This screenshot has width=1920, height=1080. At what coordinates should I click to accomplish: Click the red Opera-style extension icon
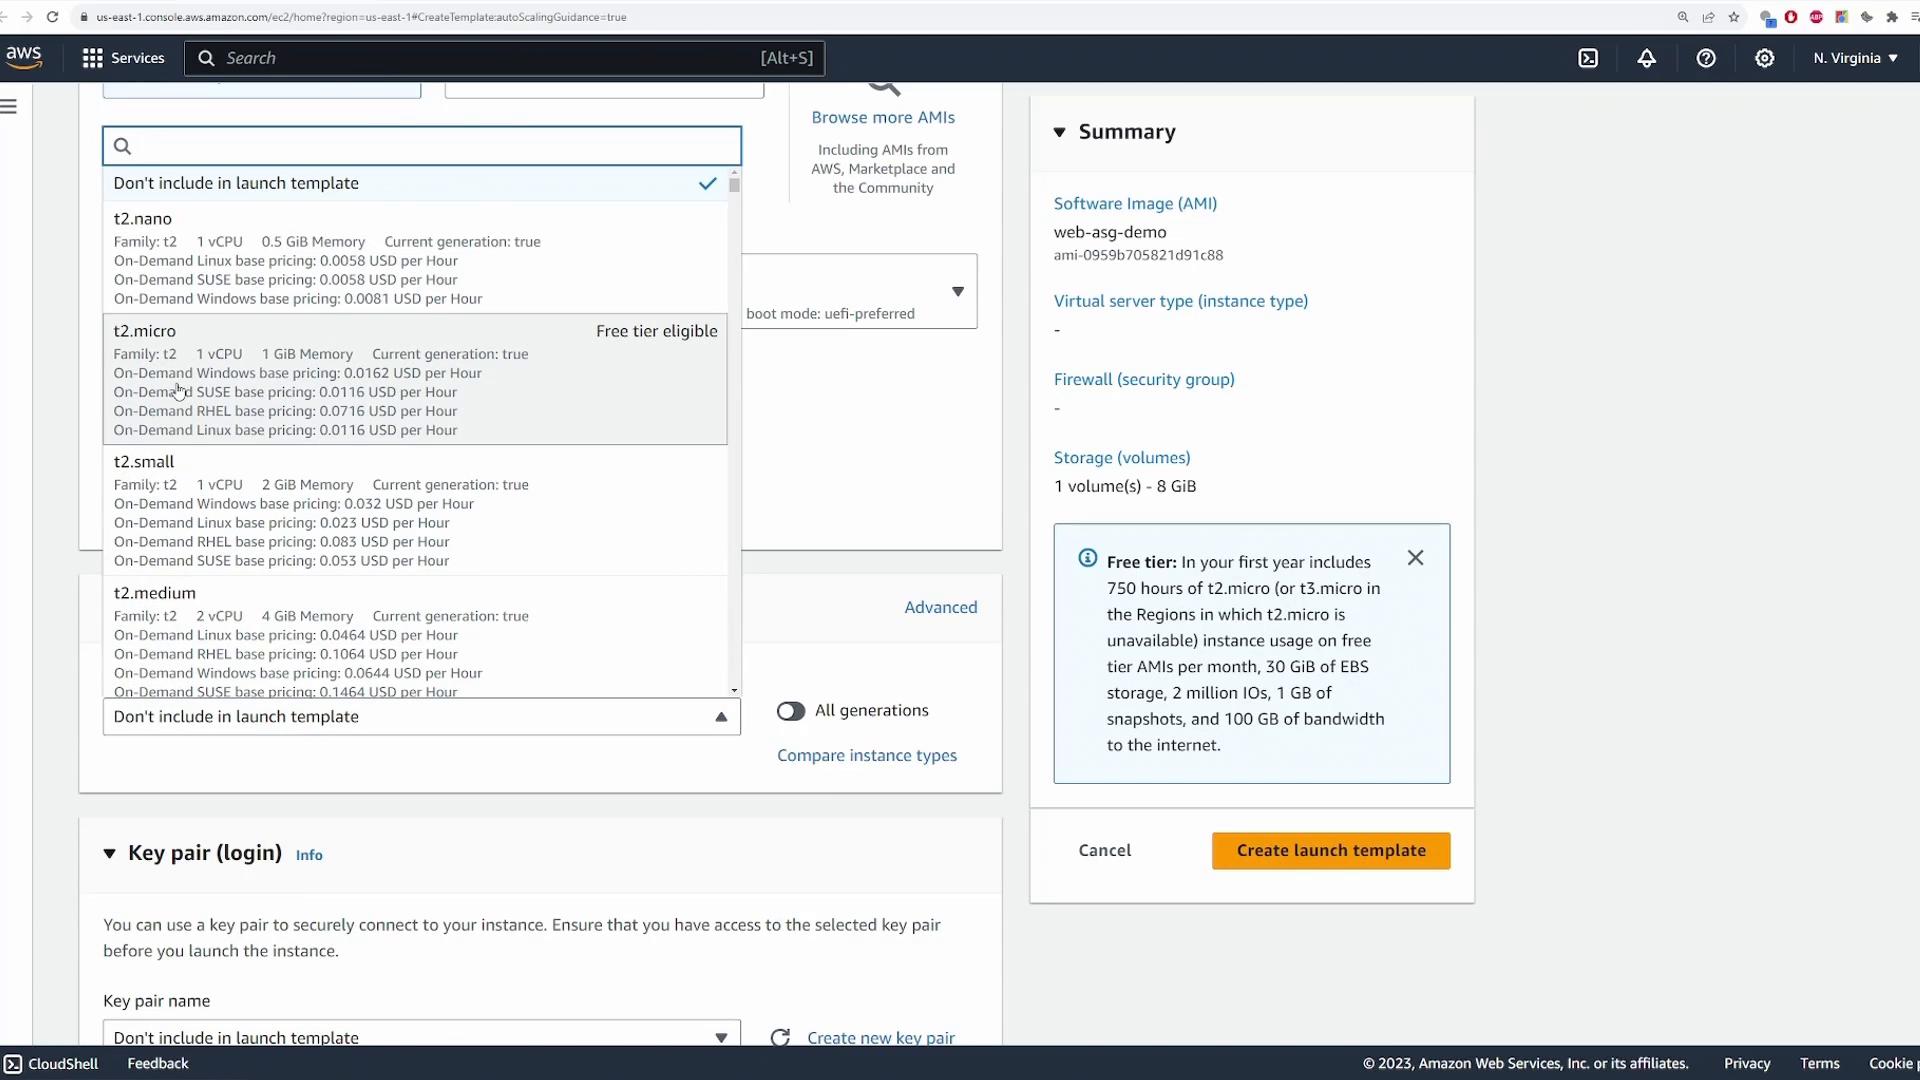pos(1791,17)
